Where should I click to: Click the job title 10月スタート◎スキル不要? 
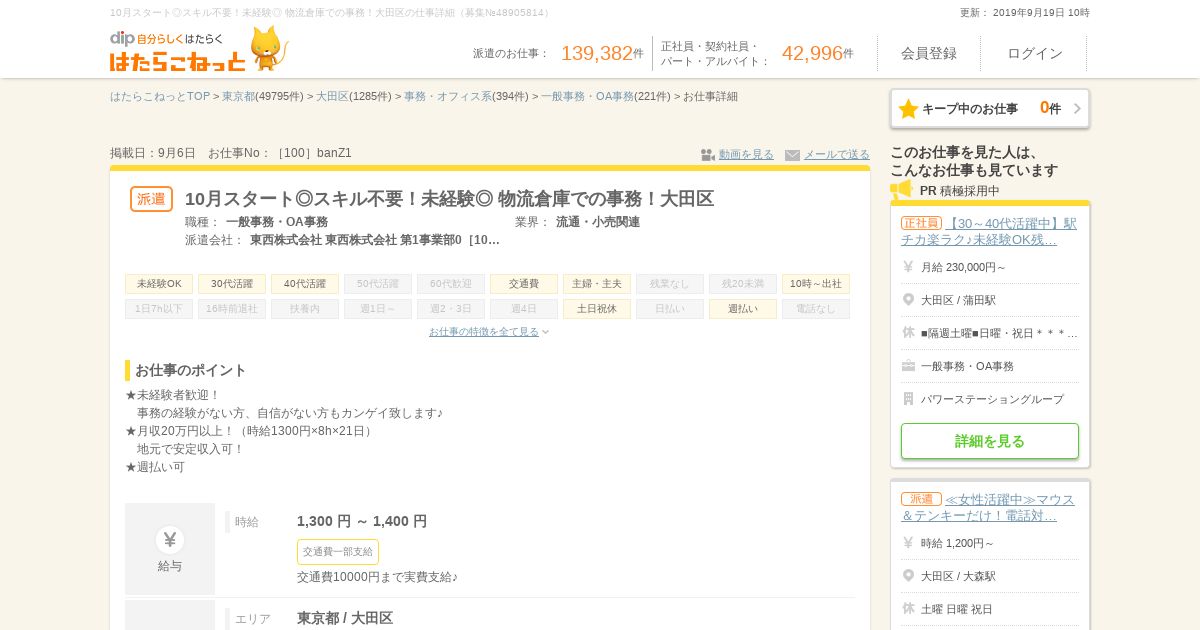pos(449,199)
